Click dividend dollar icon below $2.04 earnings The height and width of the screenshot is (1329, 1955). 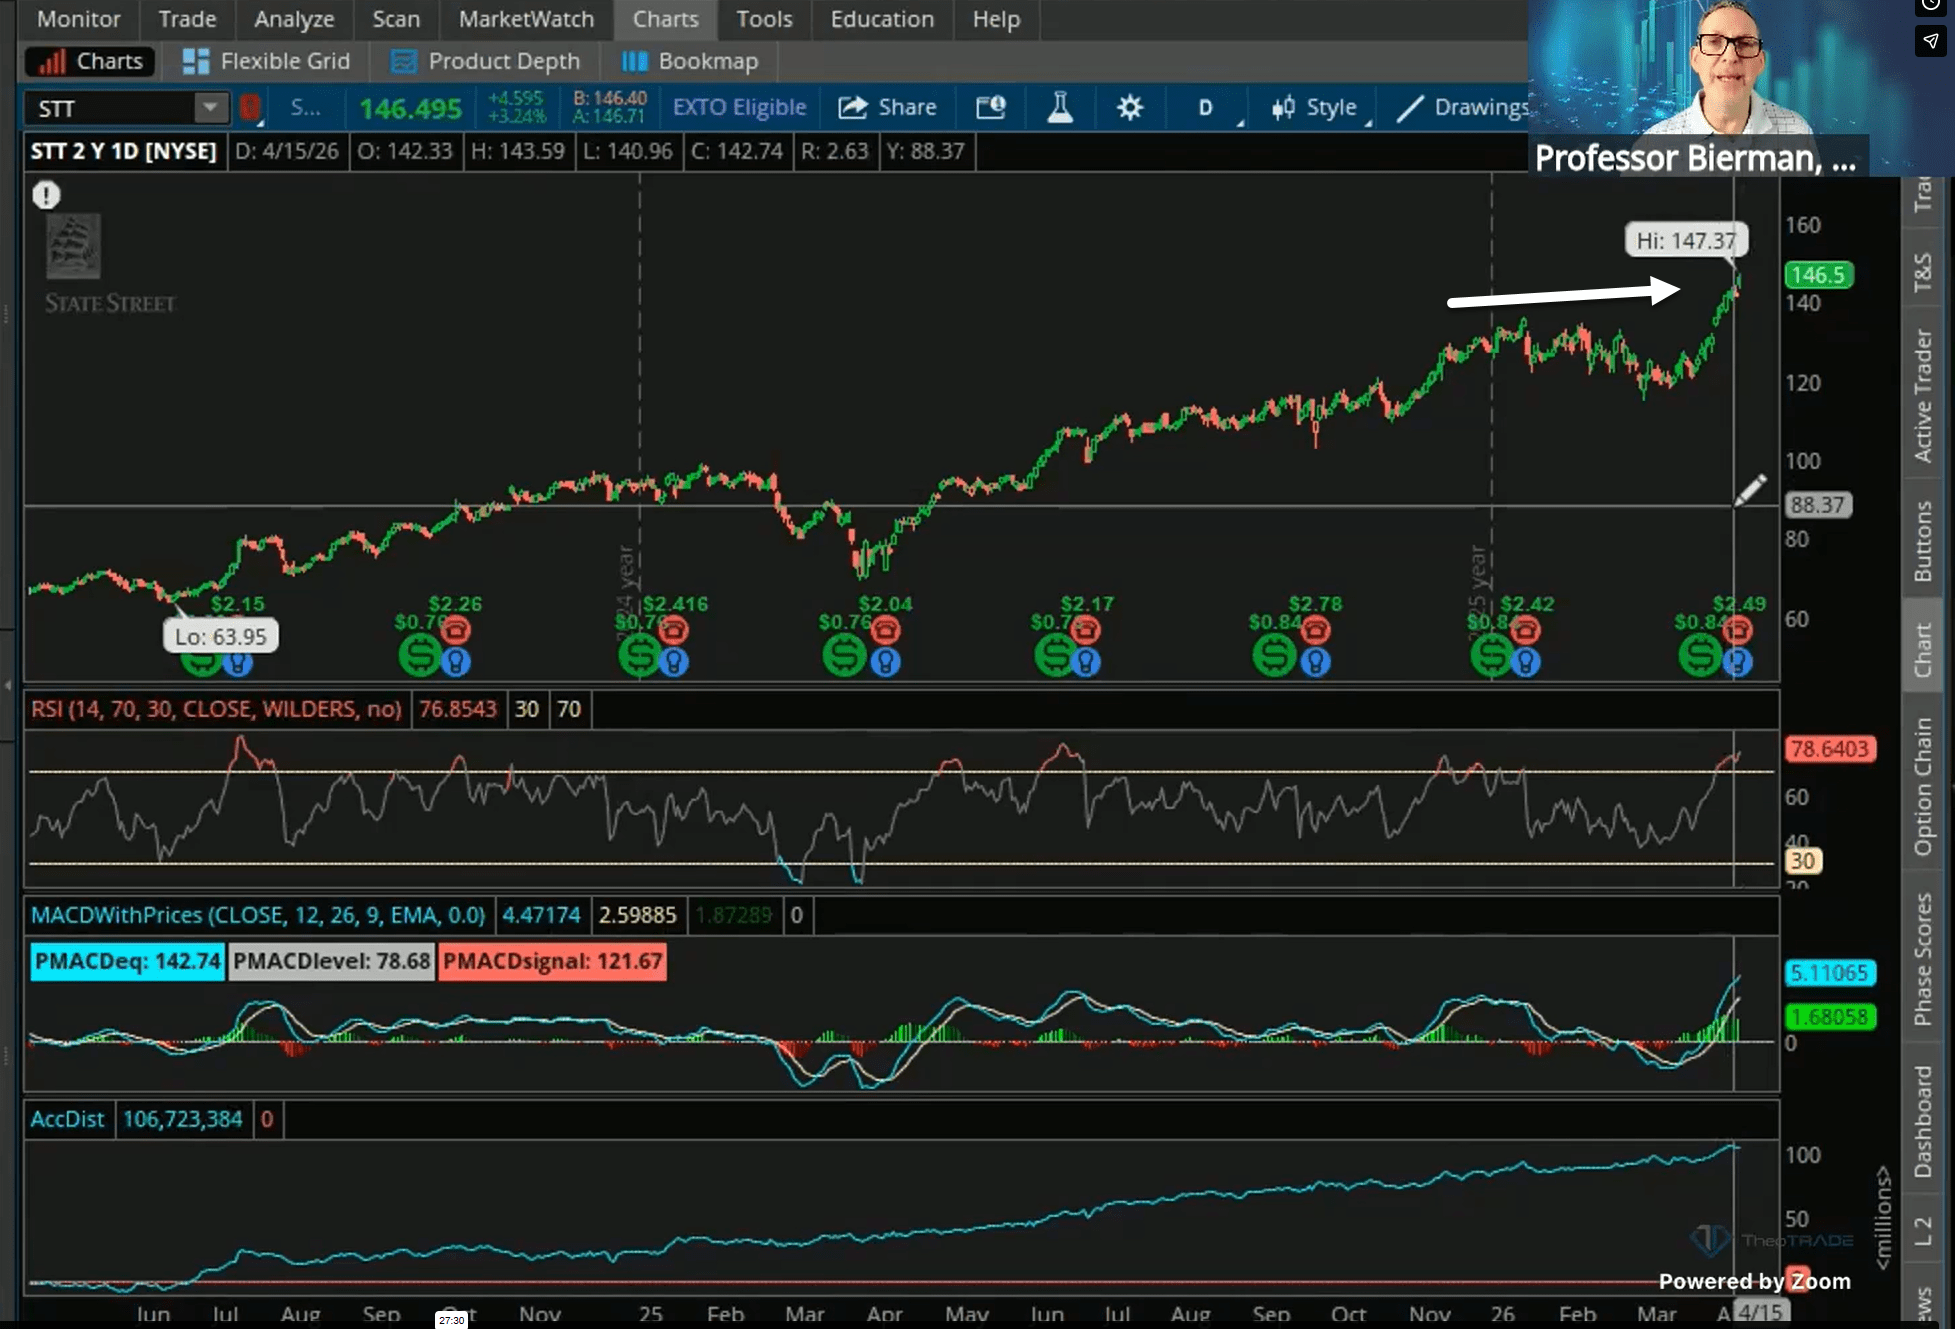point(844,656)
